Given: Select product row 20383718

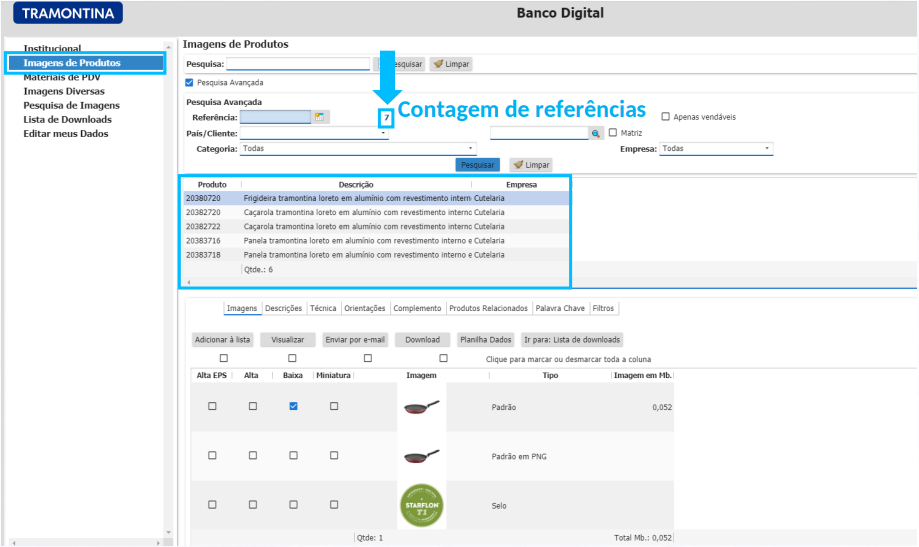Looking at the screenshot, I should [x=376, y=255].
